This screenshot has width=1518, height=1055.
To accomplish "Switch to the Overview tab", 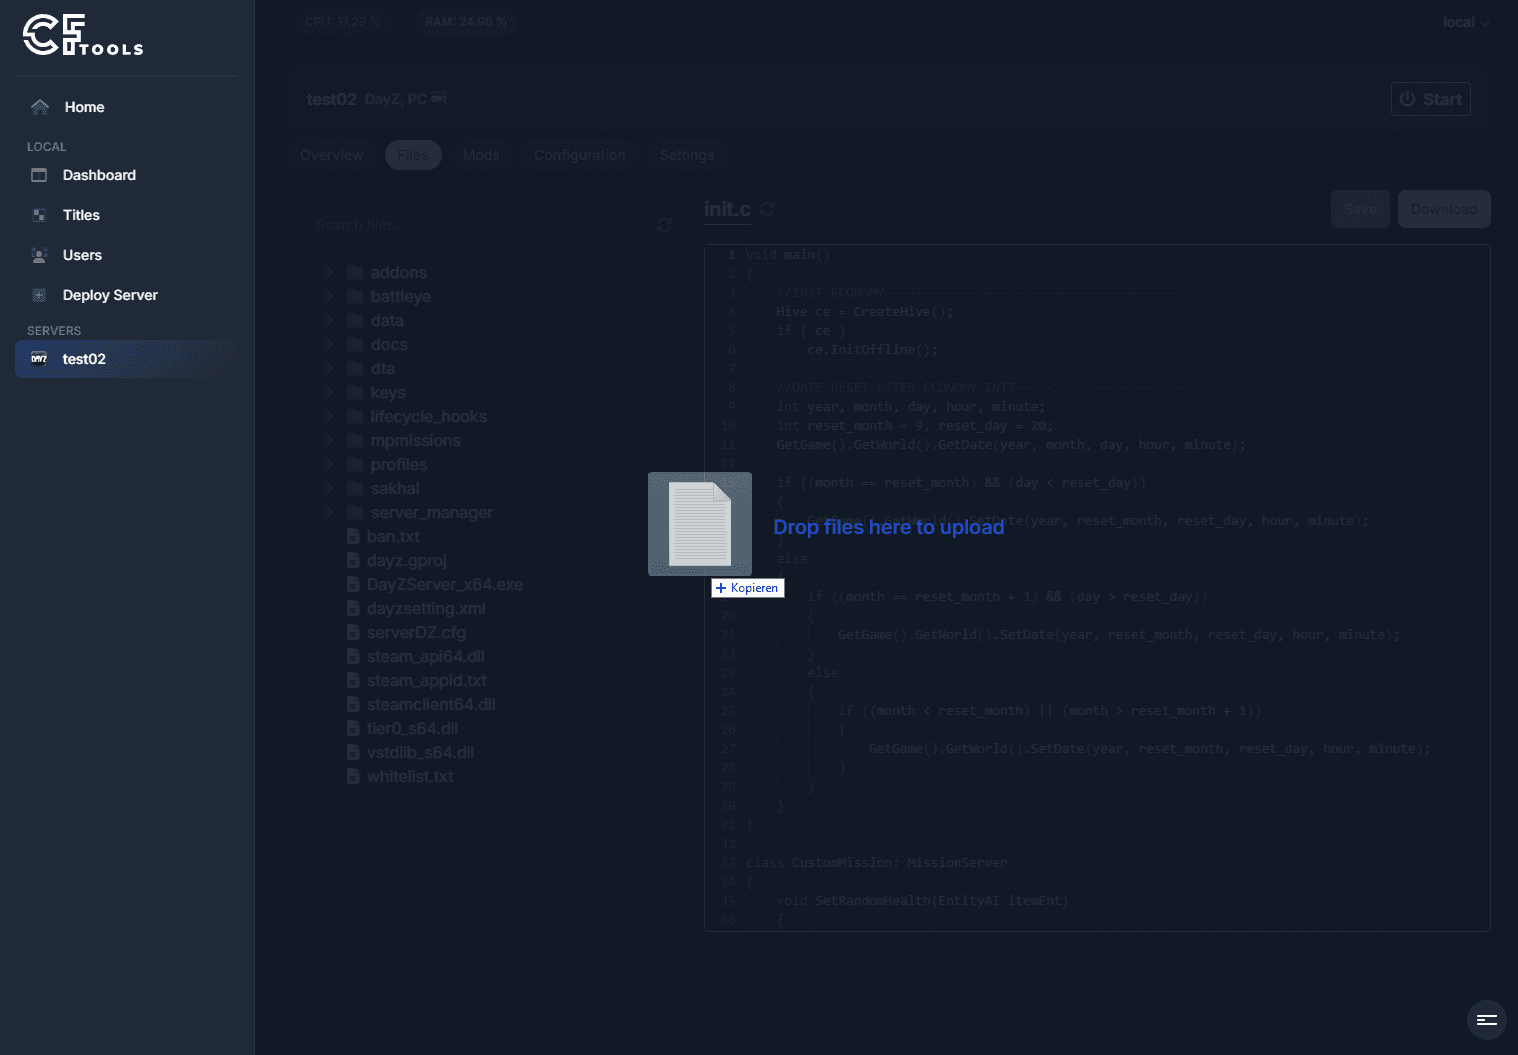I will (x=332, y=155).
